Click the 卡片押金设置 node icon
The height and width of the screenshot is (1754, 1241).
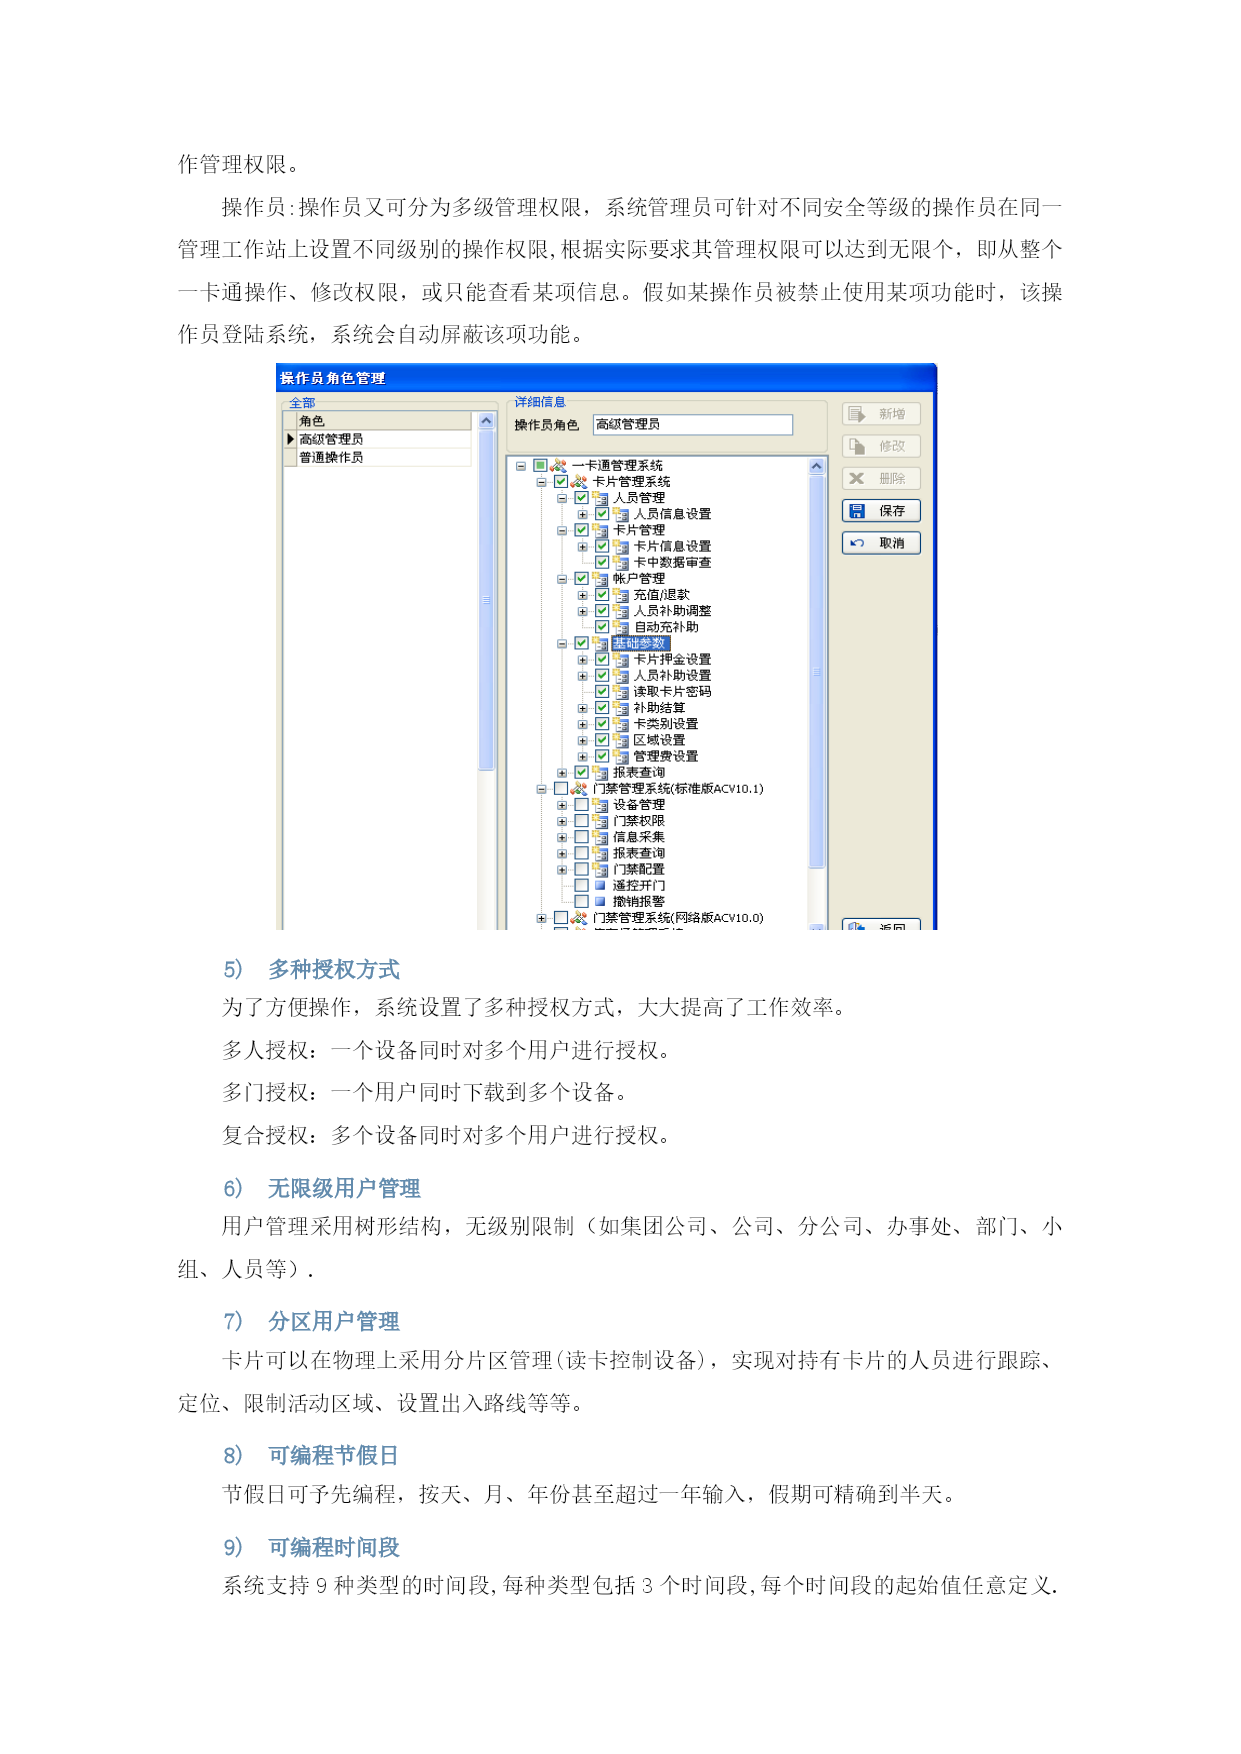(621, 659)
